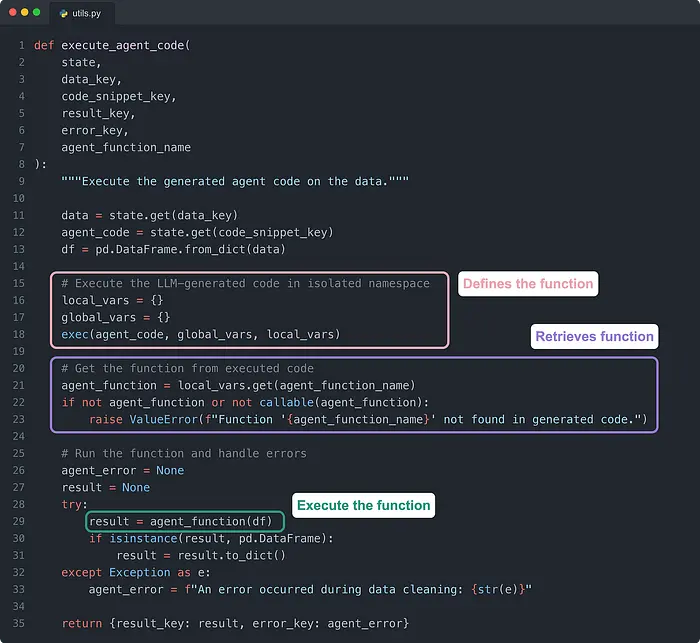
Task: Click the green maximize window dot
Action: pos(37,13)
